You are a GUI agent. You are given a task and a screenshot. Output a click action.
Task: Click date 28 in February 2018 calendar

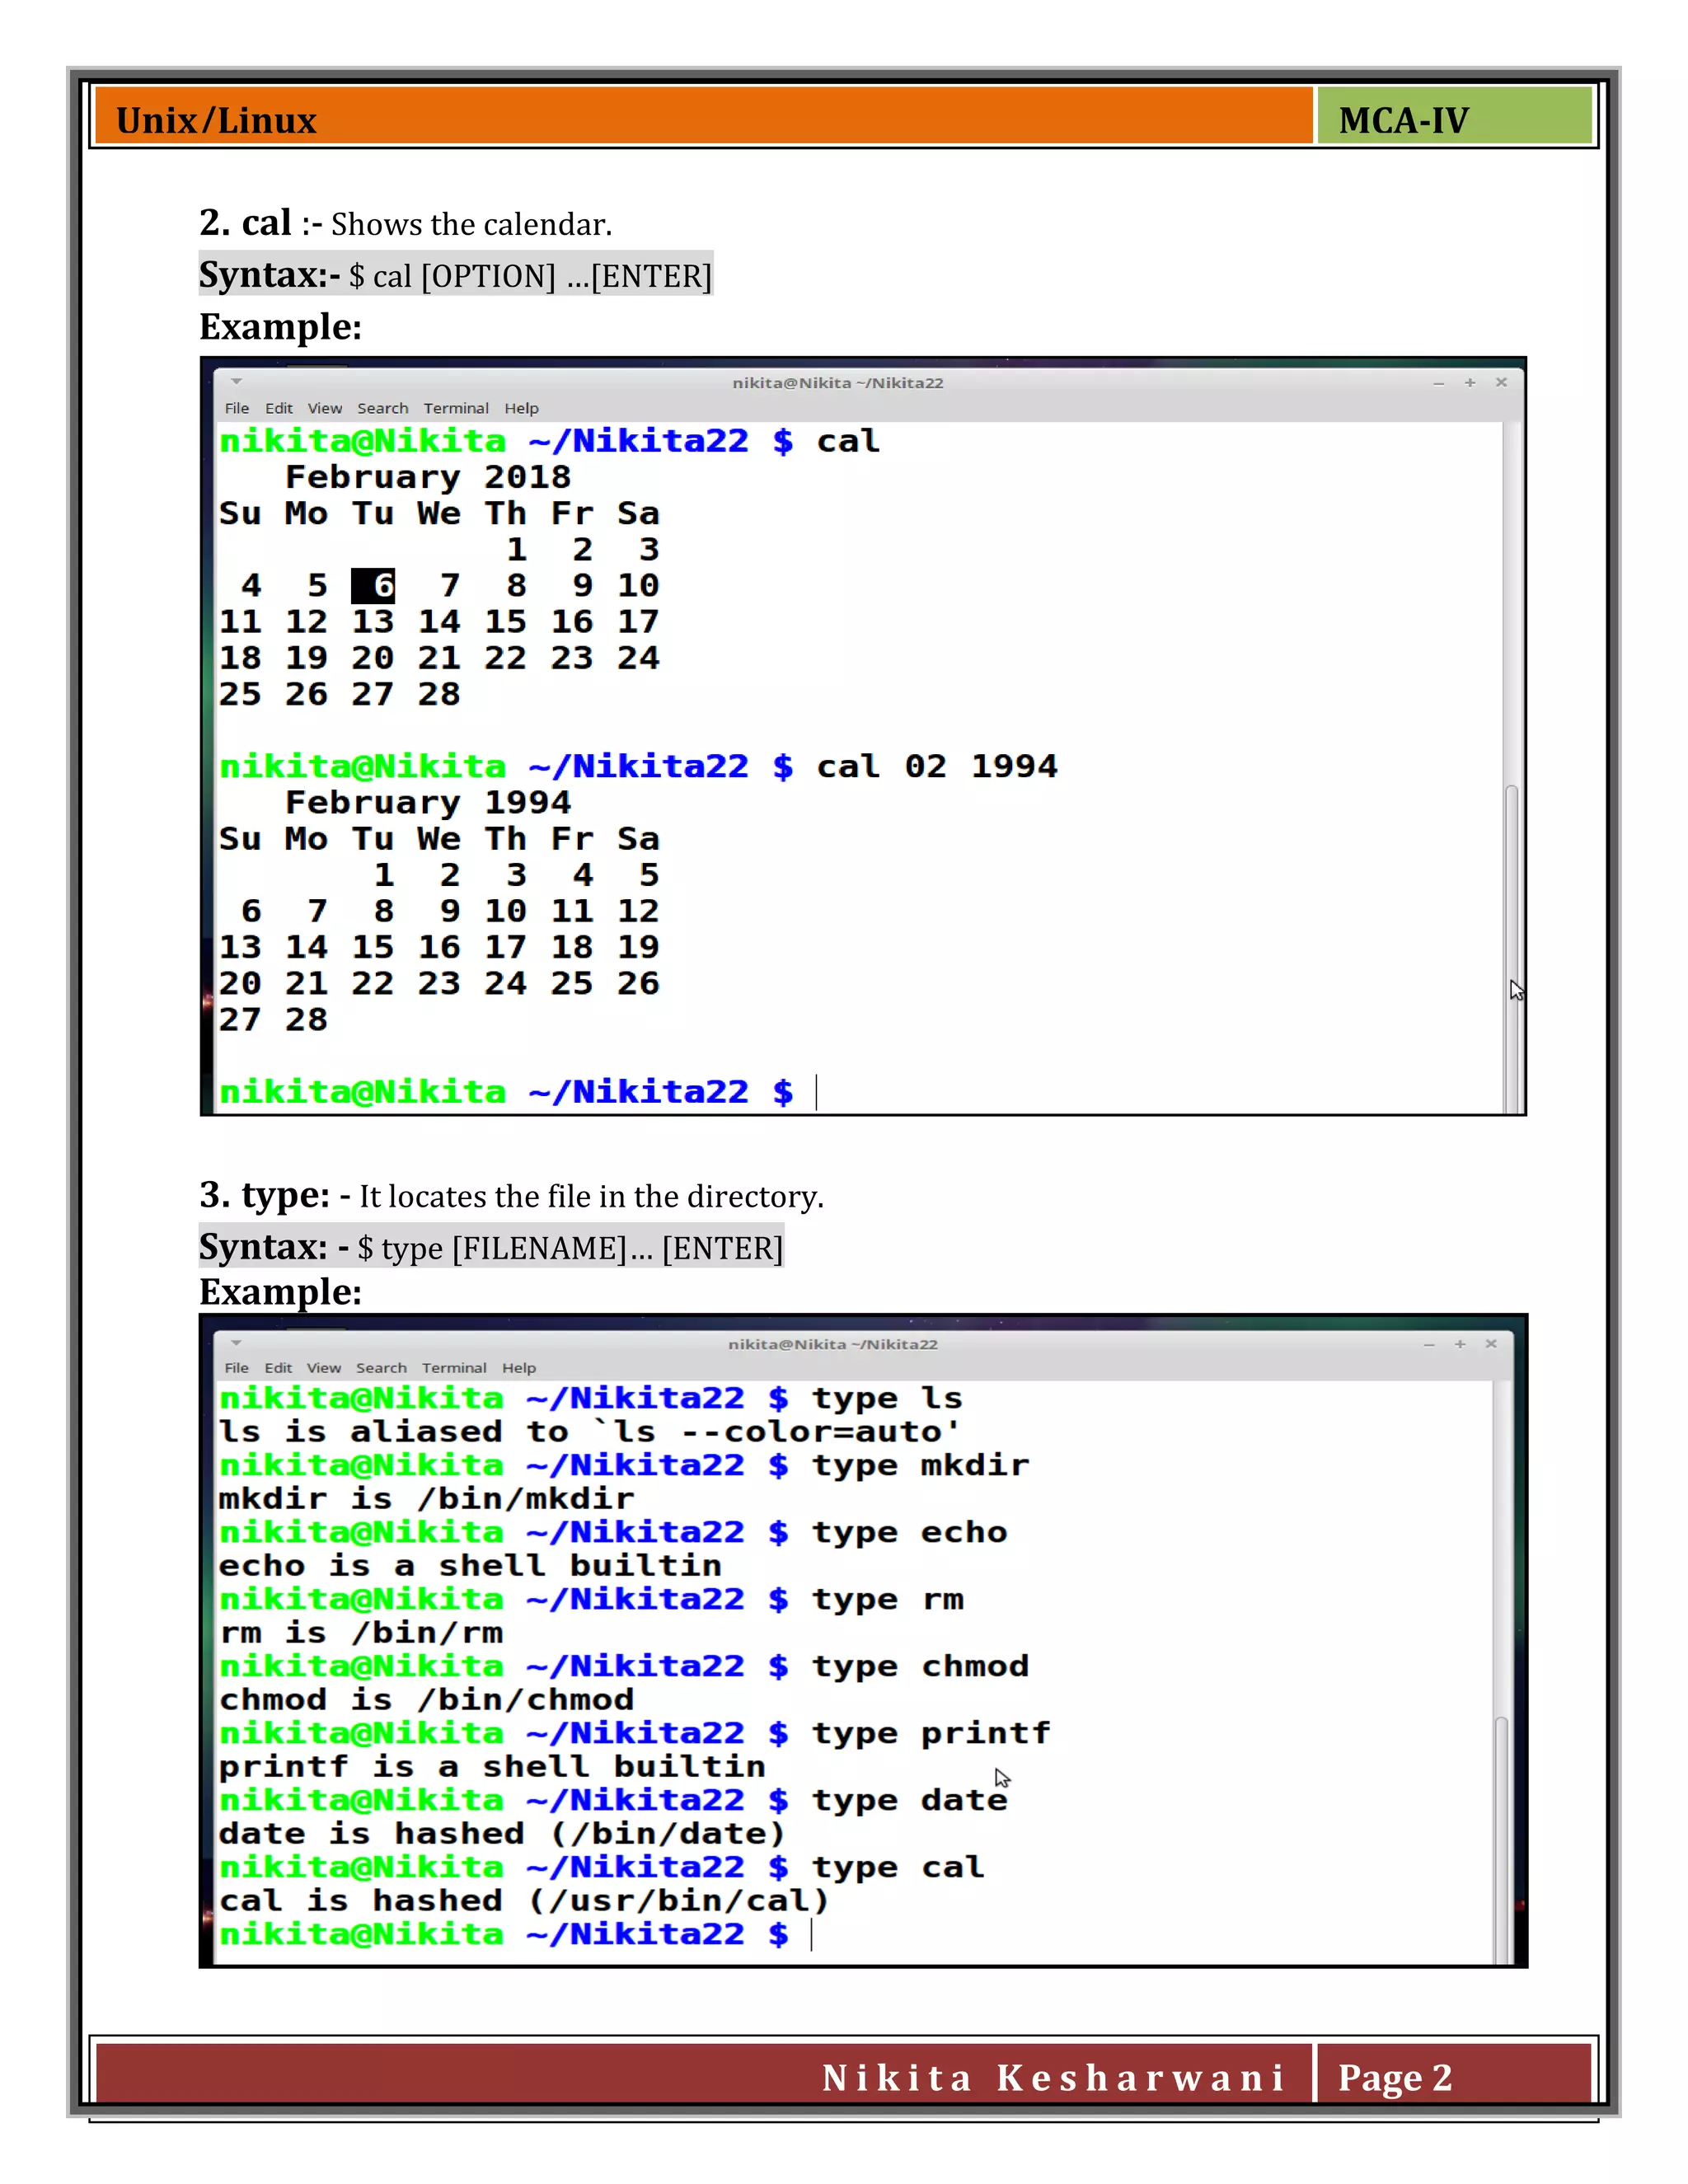tap(439, 694)
